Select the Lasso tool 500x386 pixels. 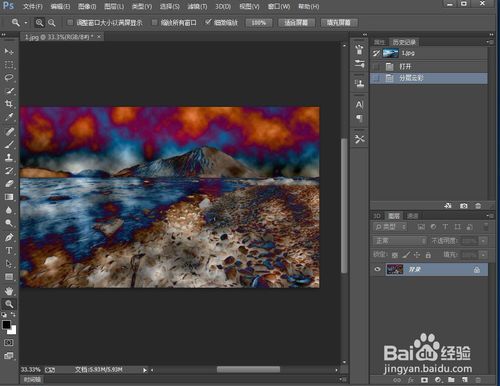coord(9,77)
